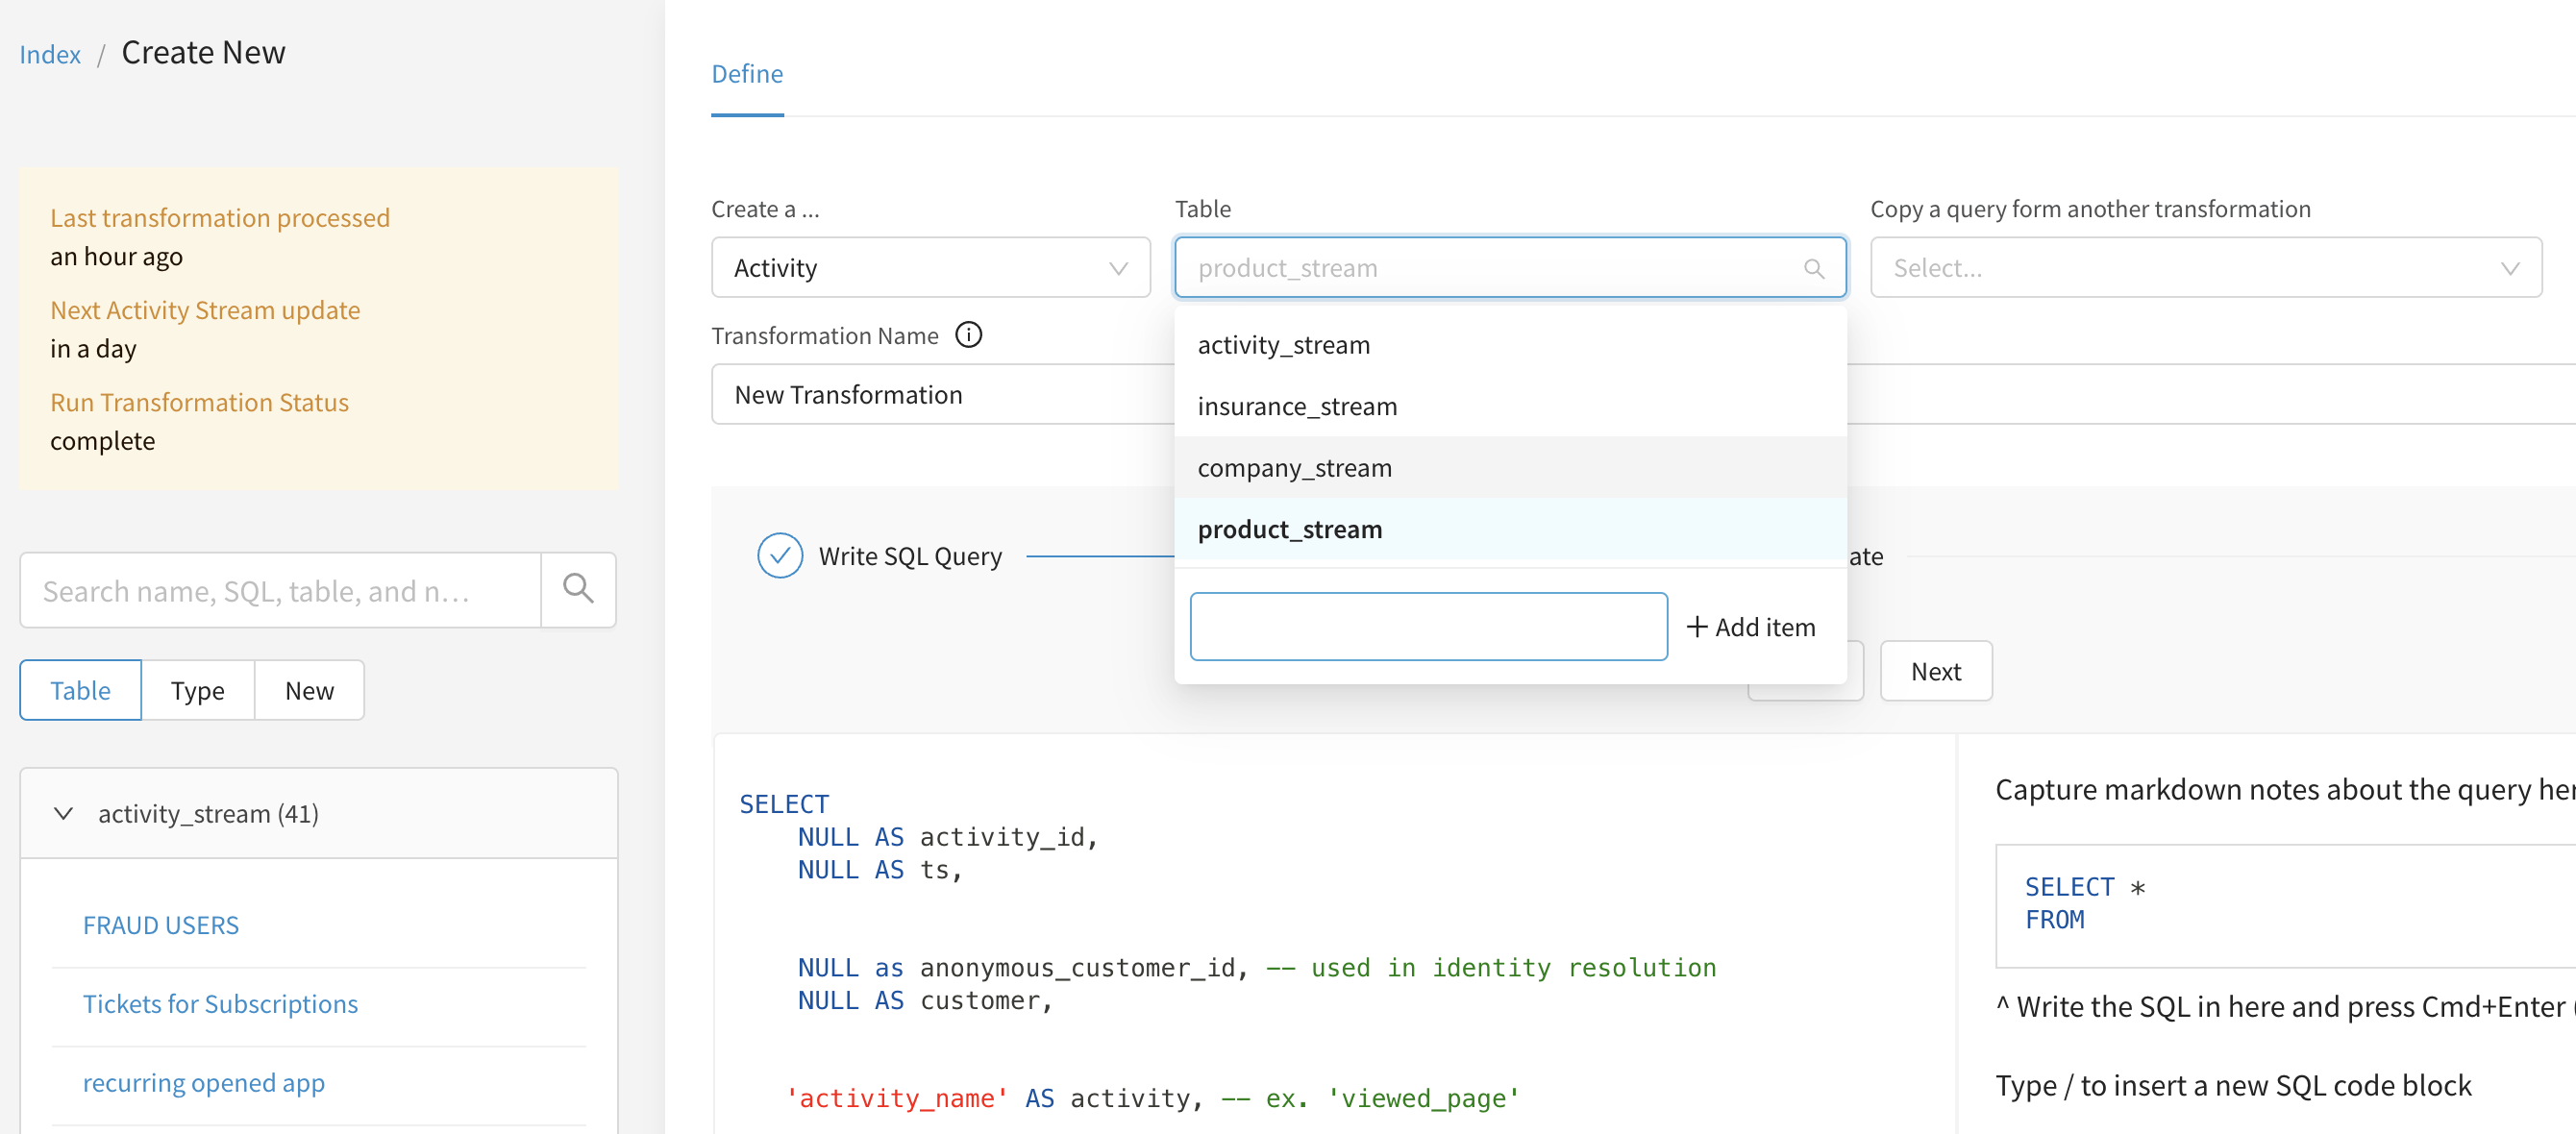Pick activity_stream in the table dropdown
The height and width of the screenshot is (1134, 2576).
tap(1283, 345)
